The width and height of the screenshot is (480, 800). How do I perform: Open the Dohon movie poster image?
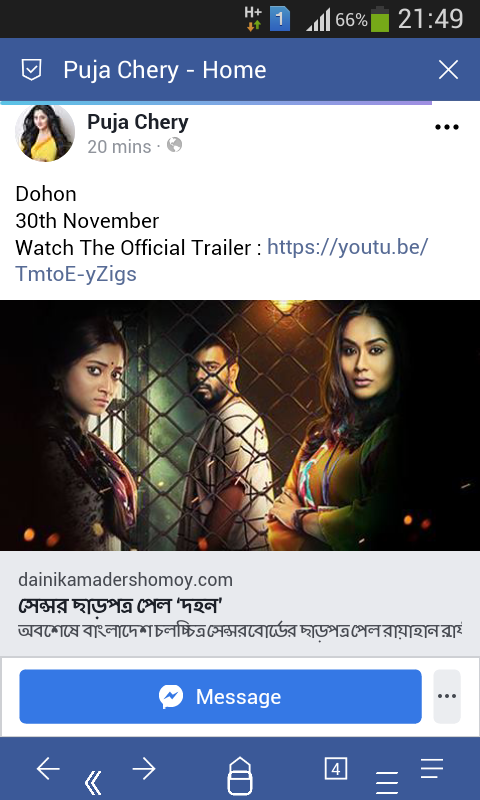click(x=240, y=425)
